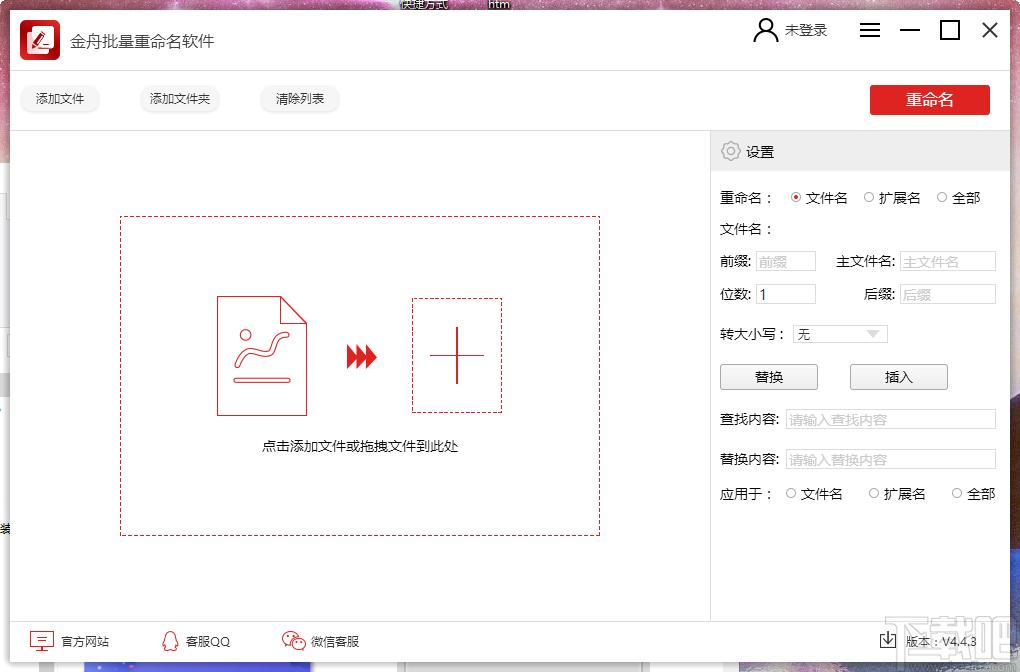The image size is (1020, 672).
Task: Click the WeChat support icon
Action: click(293, 641)
